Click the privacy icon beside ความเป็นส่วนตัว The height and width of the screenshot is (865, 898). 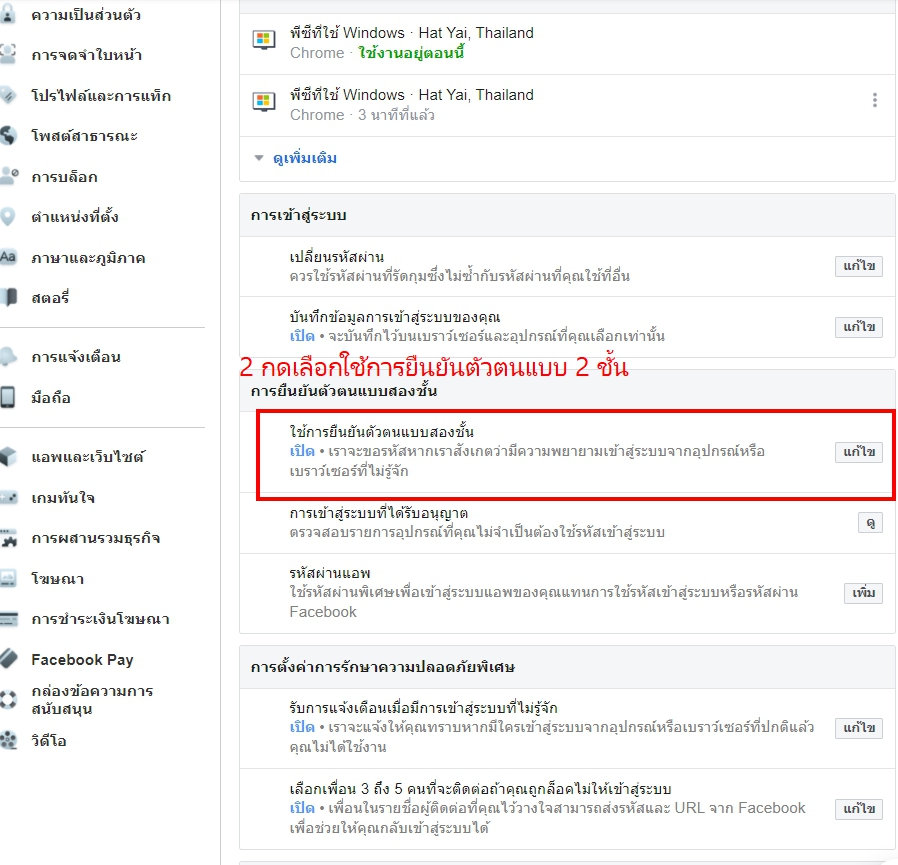click(x=8, y=14)
